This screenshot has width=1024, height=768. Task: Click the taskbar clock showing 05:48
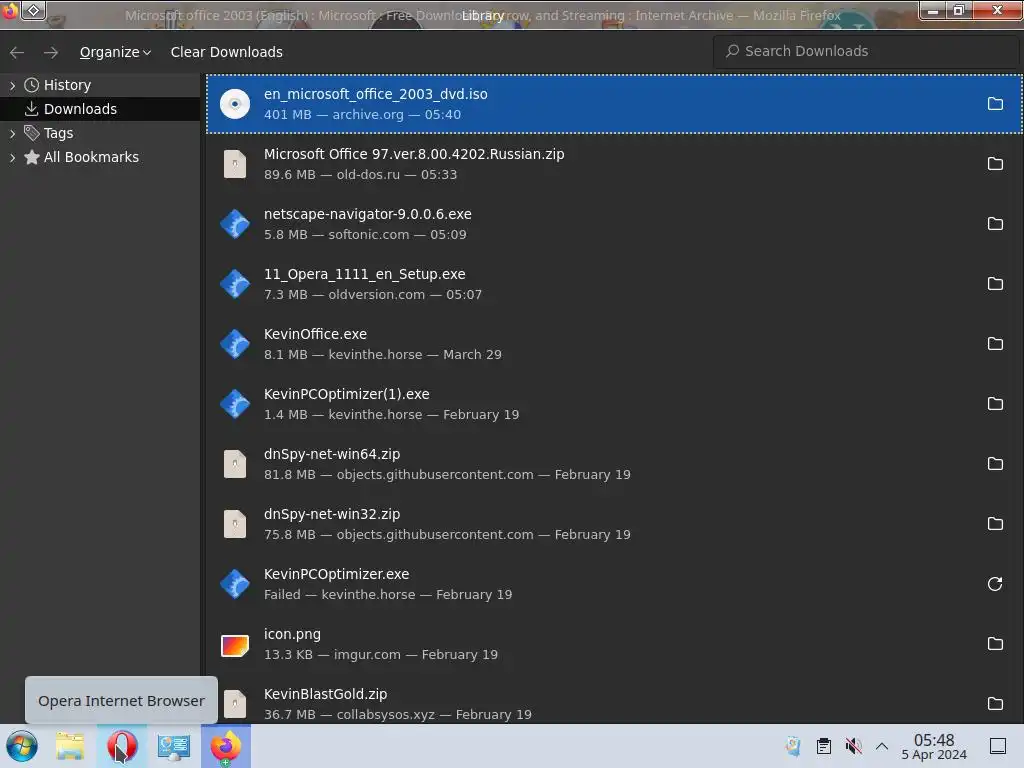934,746
